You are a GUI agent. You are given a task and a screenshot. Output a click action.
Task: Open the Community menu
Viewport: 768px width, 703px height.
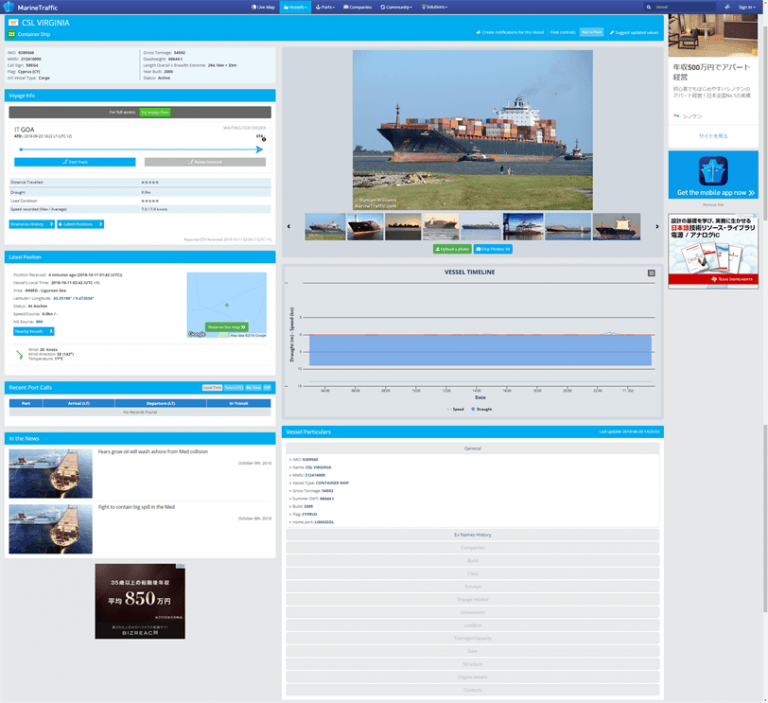(x=396, y=7)
